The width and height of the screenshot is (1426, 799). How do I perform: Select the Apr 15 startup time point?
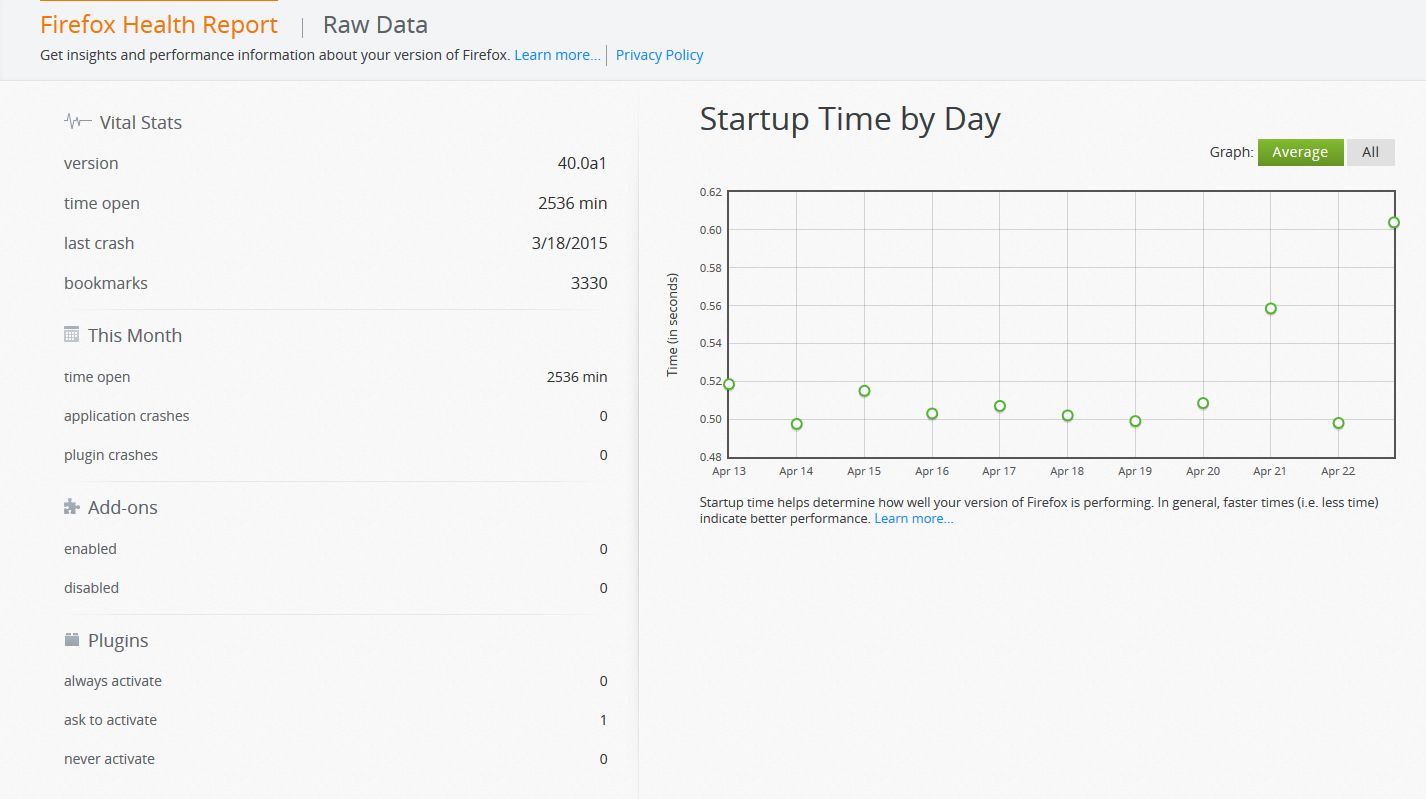point(864,391)
